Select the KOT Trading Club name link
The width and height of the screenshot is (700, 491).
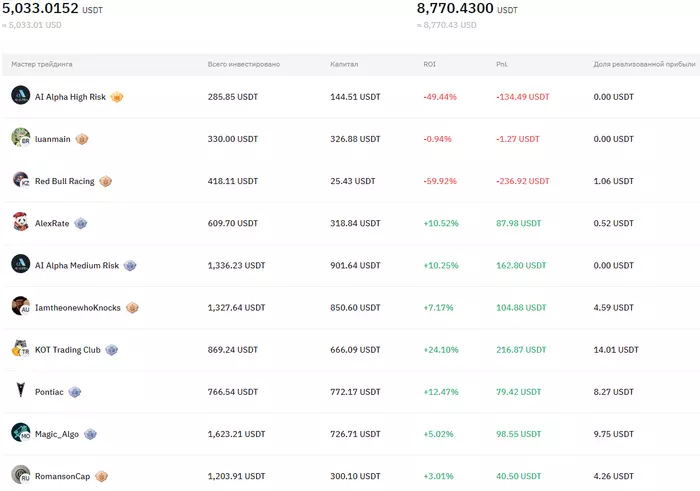69,350
